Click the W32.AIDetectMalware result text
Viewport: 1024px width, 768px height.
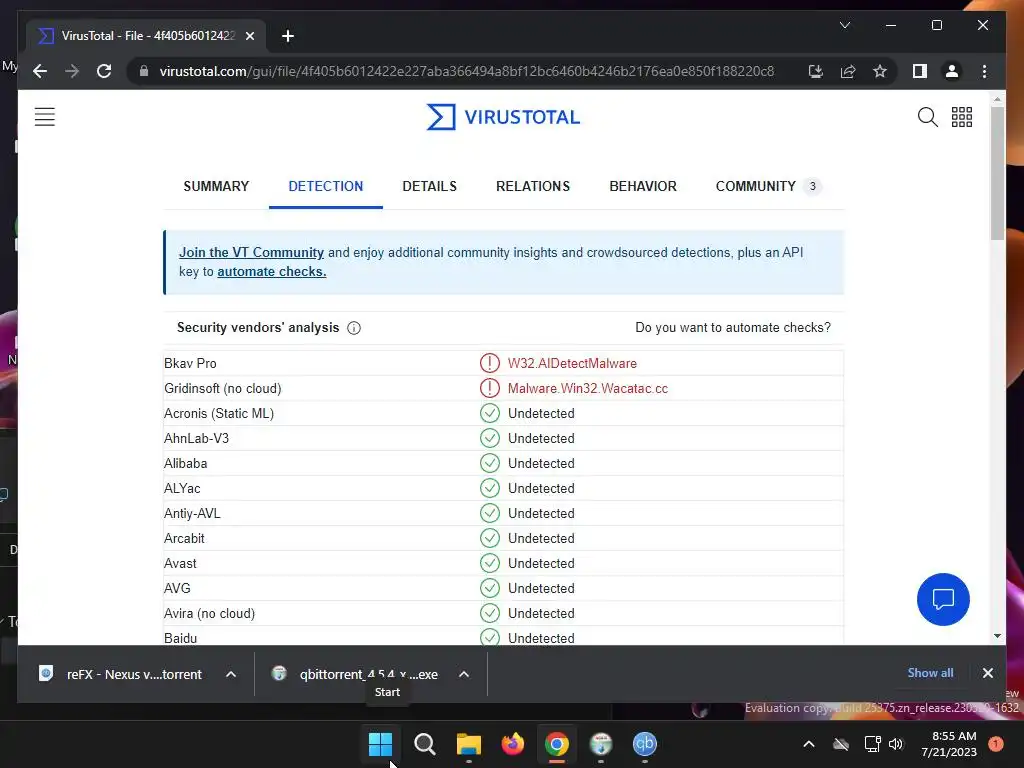click(x=572, y=363)
